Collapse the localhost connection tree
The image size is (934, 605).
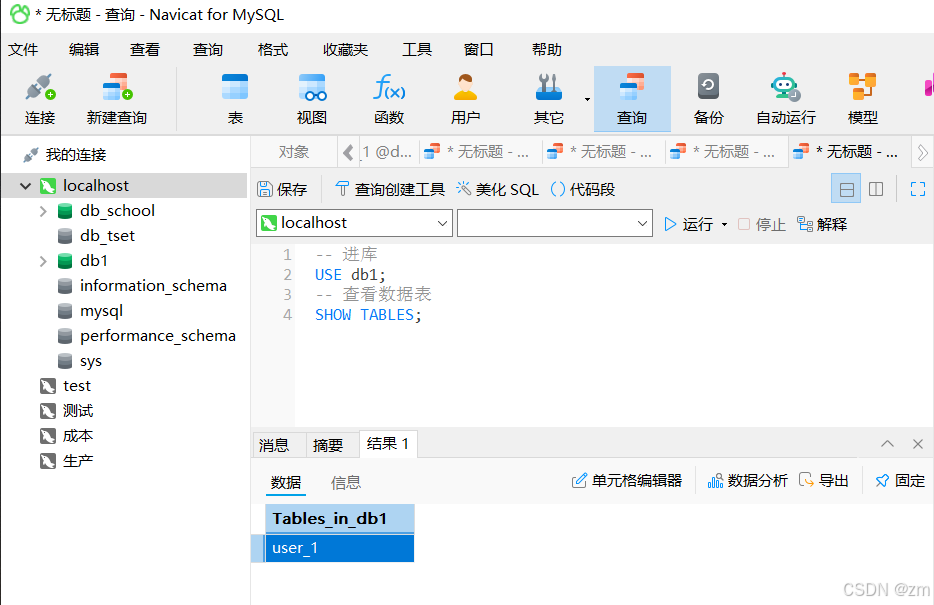24,185
